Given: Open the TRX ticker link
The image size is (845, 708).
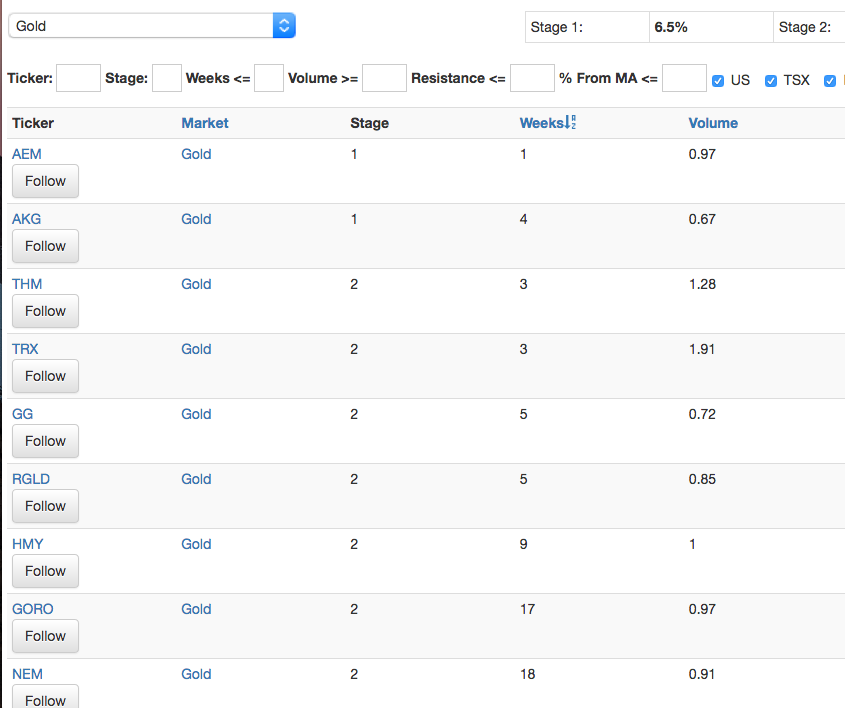Looking at the screenshot, I should tap(26, 349).
